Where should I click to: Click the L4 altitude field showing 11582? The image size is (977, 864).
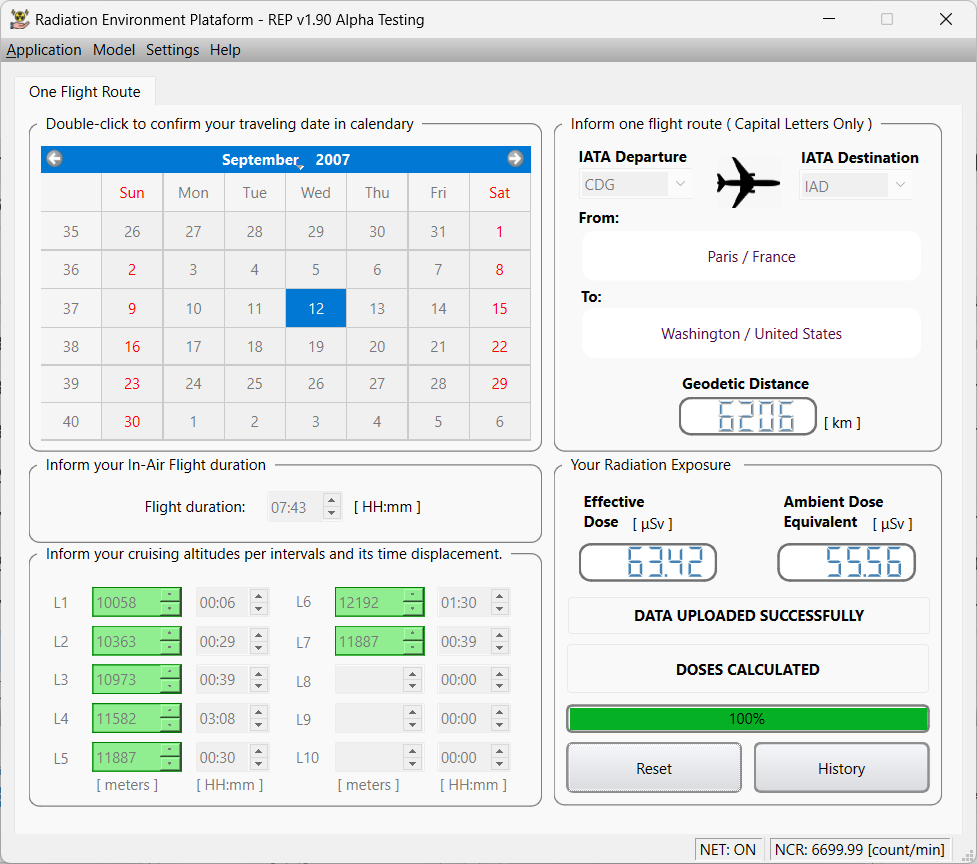pyautogui.click(x=126, y=719)
